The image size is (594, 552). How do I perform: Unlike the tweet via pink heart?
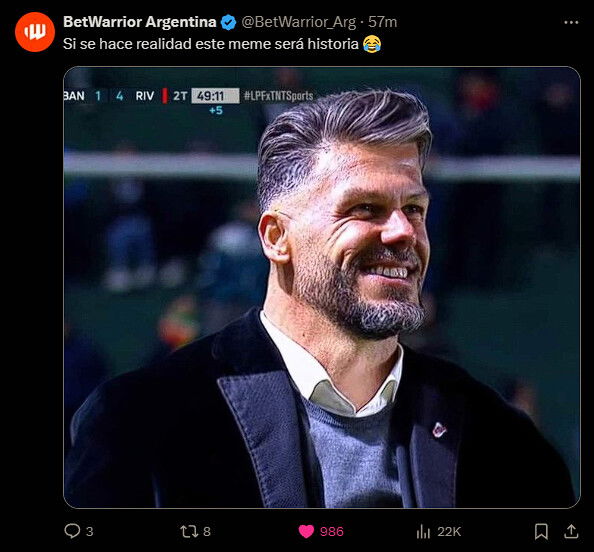306,531
